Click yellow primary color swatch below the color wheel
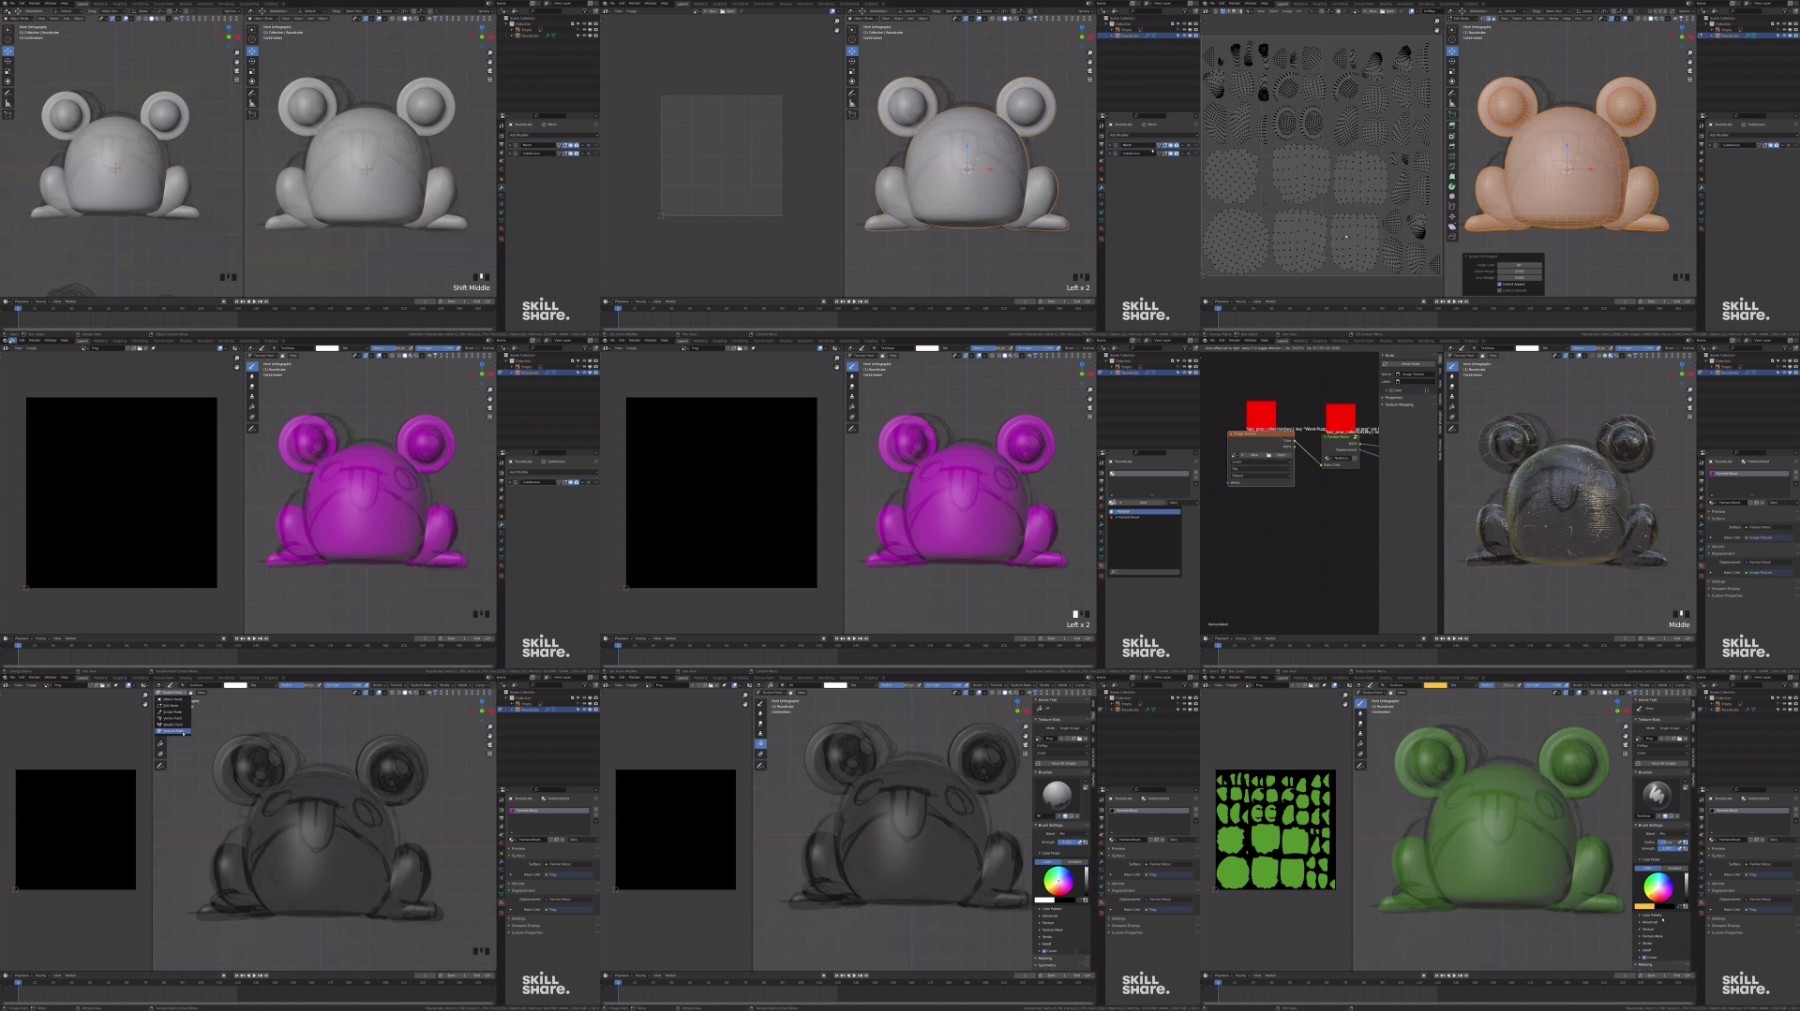 pyautogui.click(x=1644, y=906)
